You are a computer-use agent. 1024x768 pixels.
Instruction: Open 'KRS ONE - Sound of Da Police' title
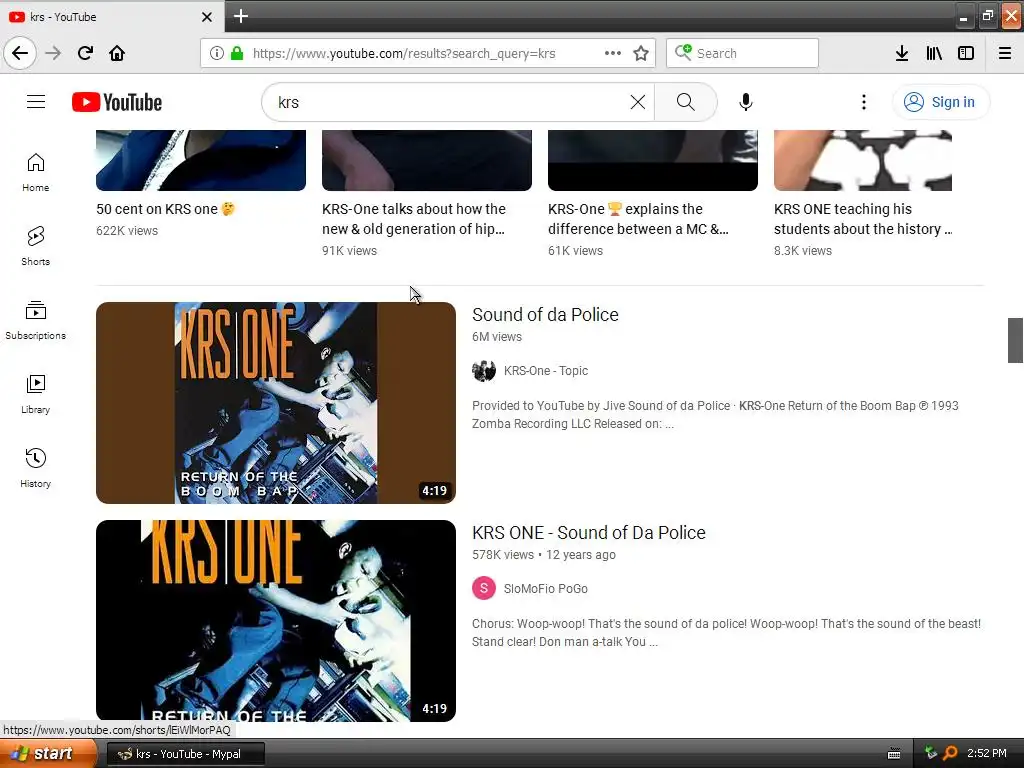(x=589, y=533)
